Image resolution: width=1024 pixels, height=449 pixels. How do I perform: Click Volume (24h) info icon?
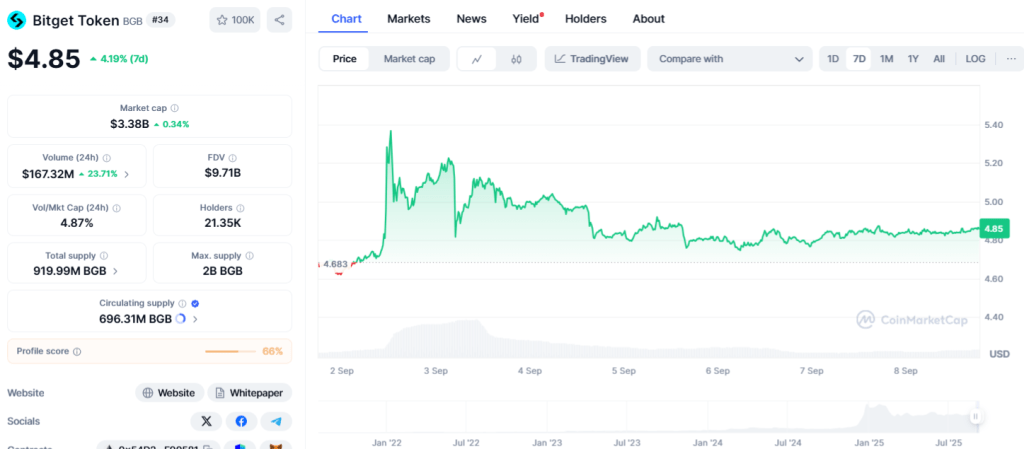106,158
